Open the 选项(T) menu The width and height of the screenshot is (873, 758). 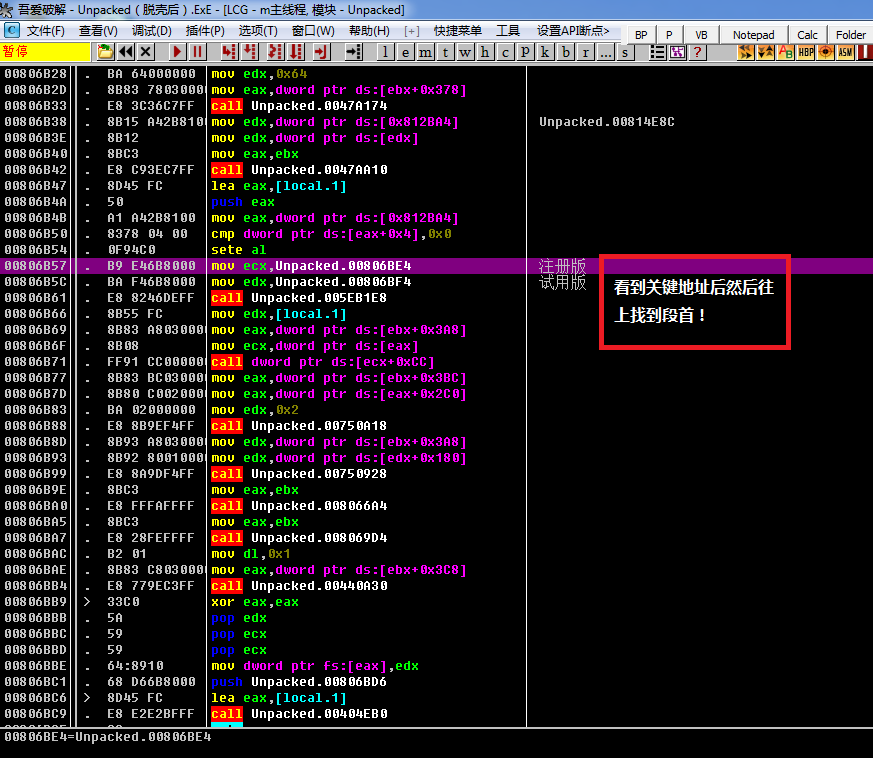pos(258,31)
